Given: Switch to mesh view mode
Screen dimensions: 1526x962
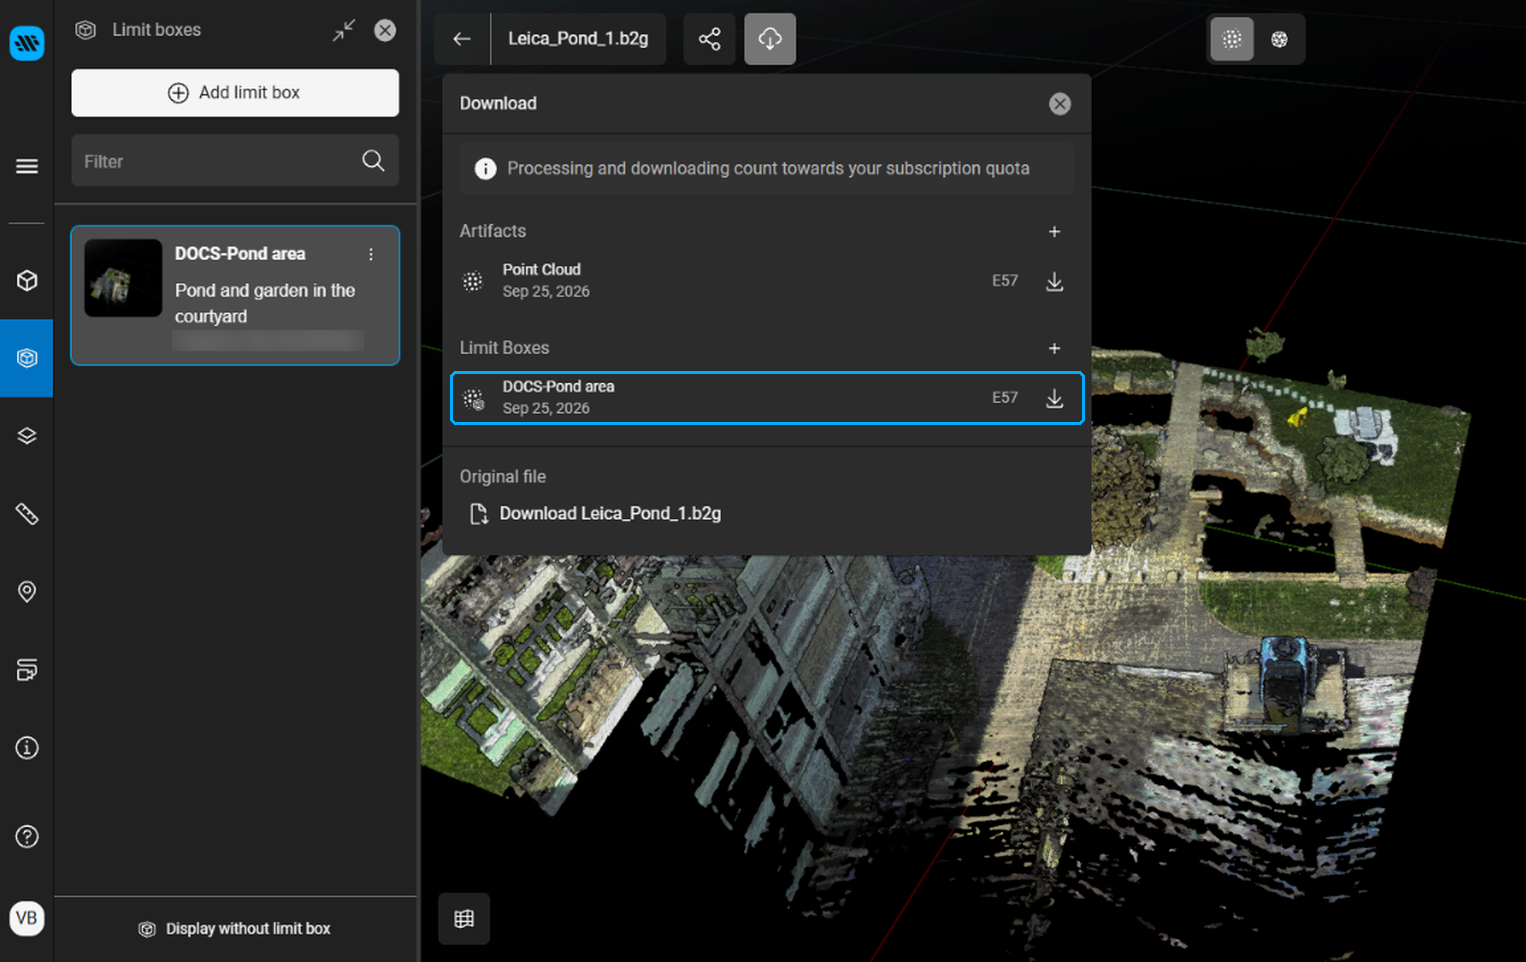Looking at the screenshot, I should [x=1279, y=39].
